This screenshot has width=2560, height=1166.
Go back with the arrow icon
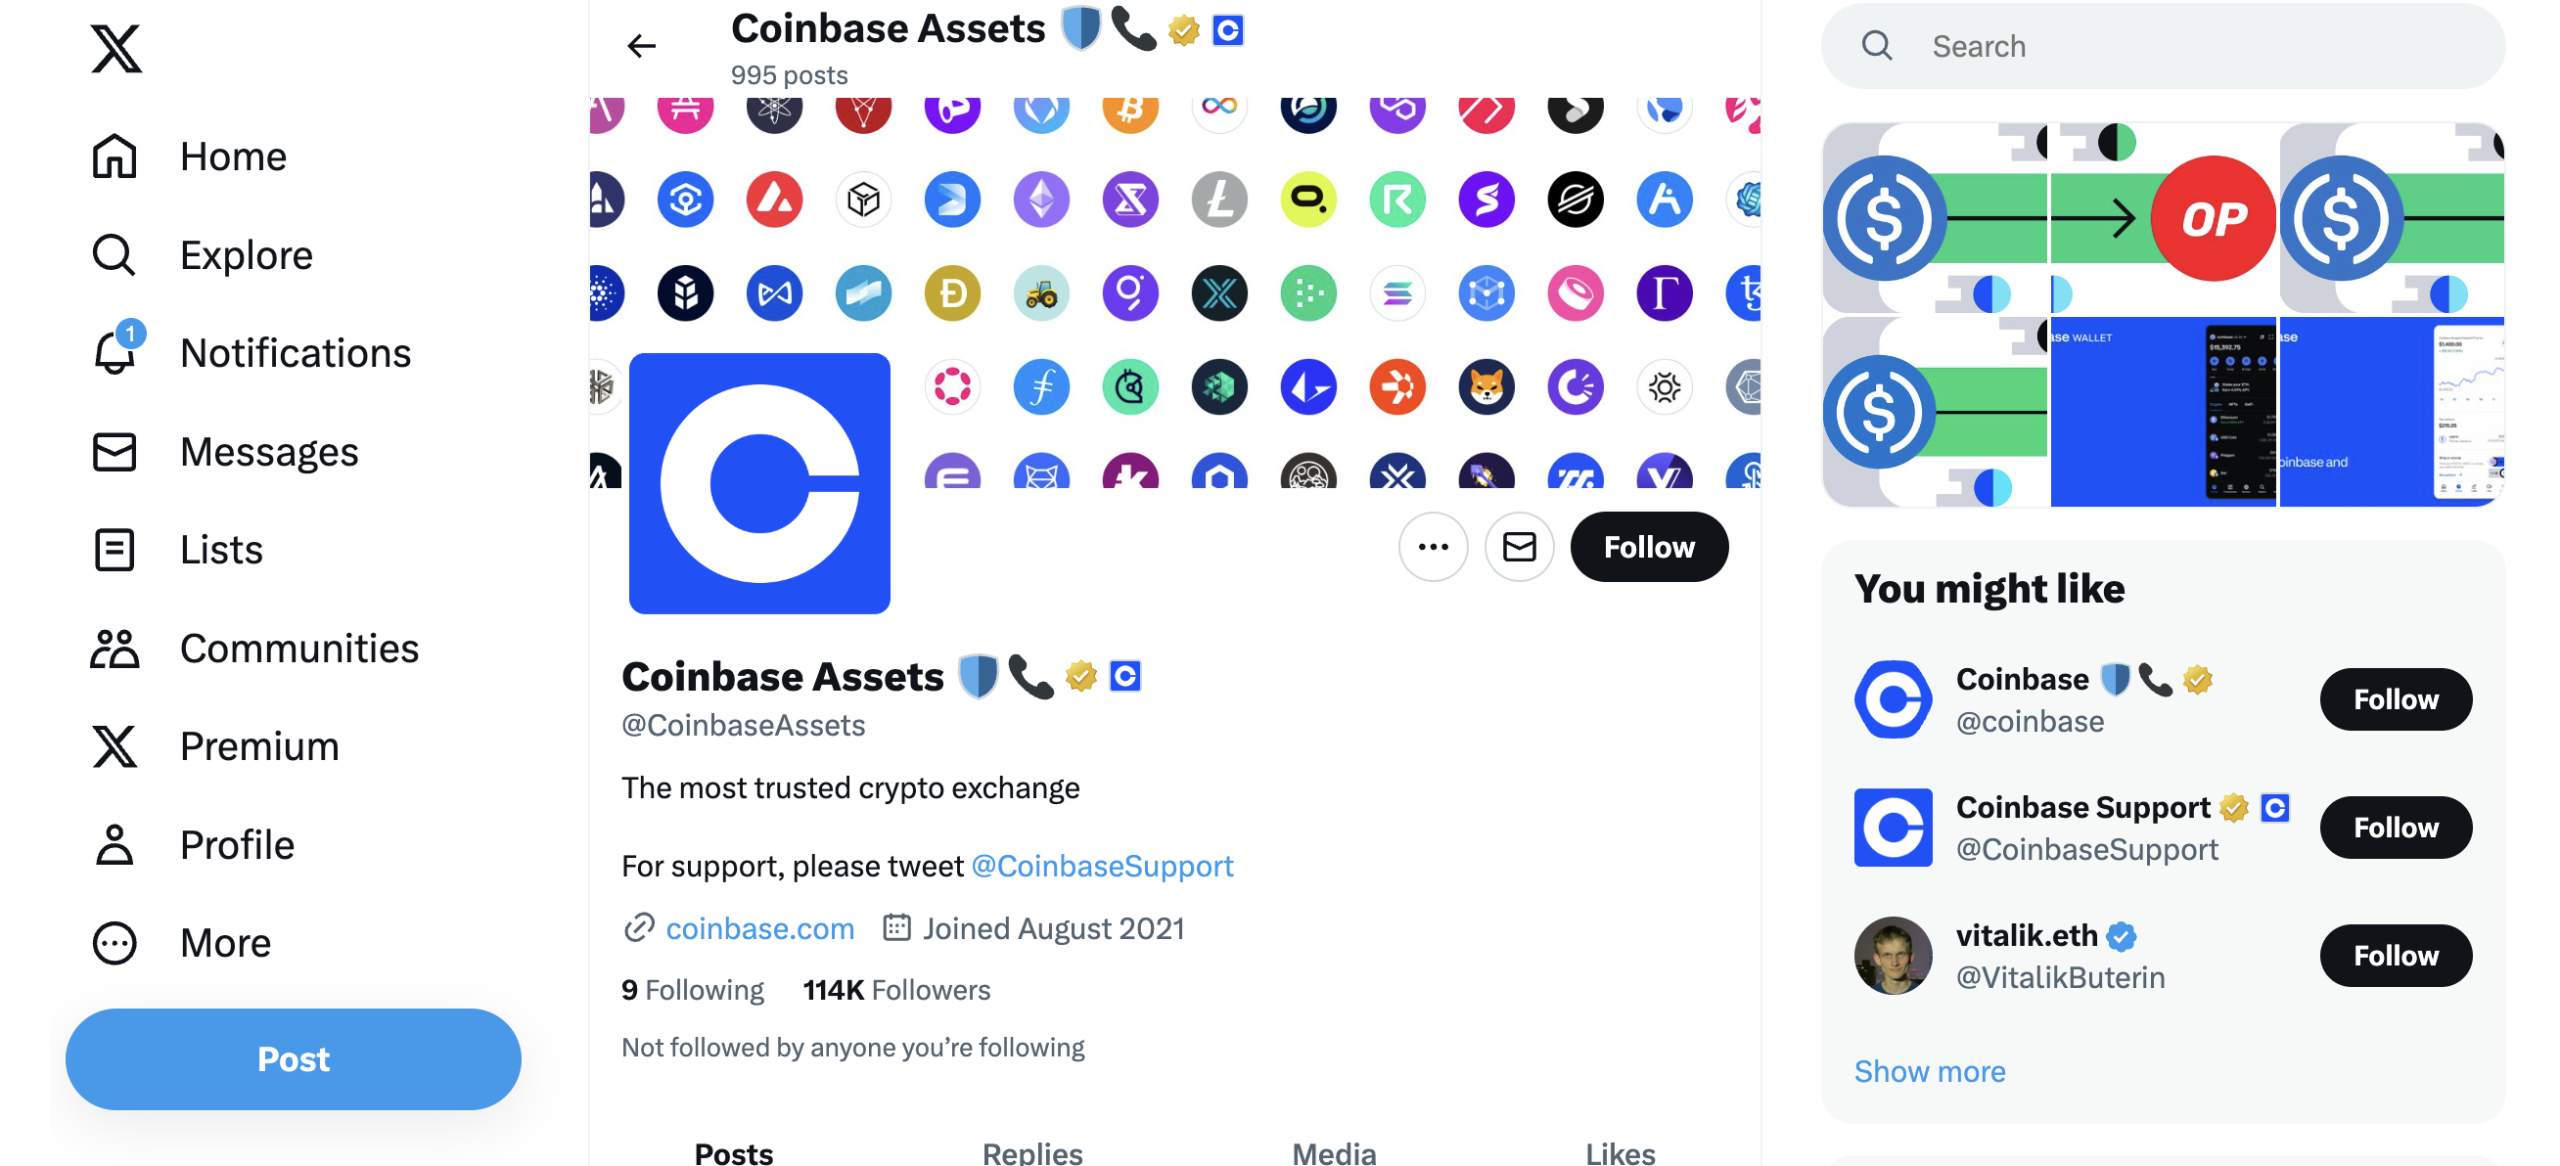point(641,46)
